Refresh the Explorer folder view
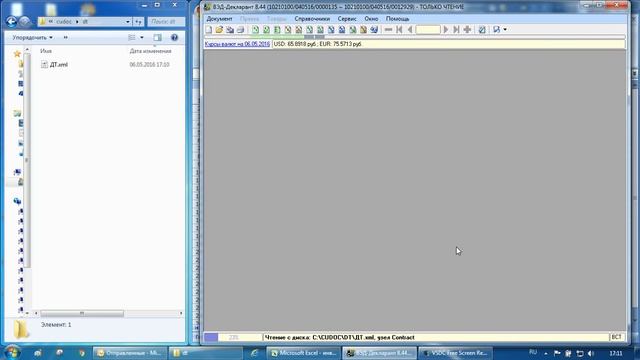 tap(139, 22)
